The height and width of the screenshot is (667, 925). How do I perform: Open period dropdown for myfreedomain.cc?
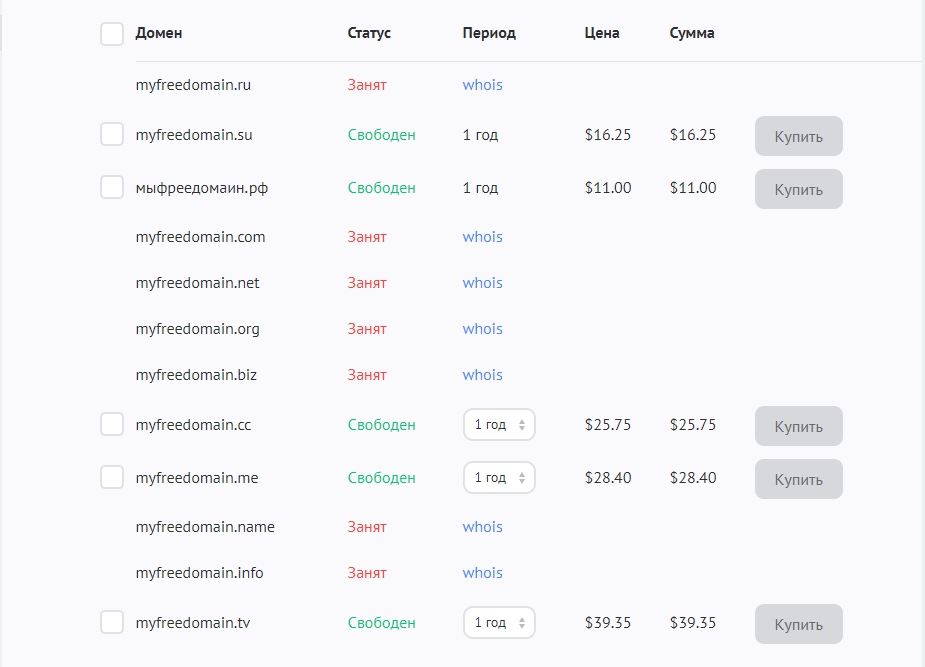coord(499,425)
